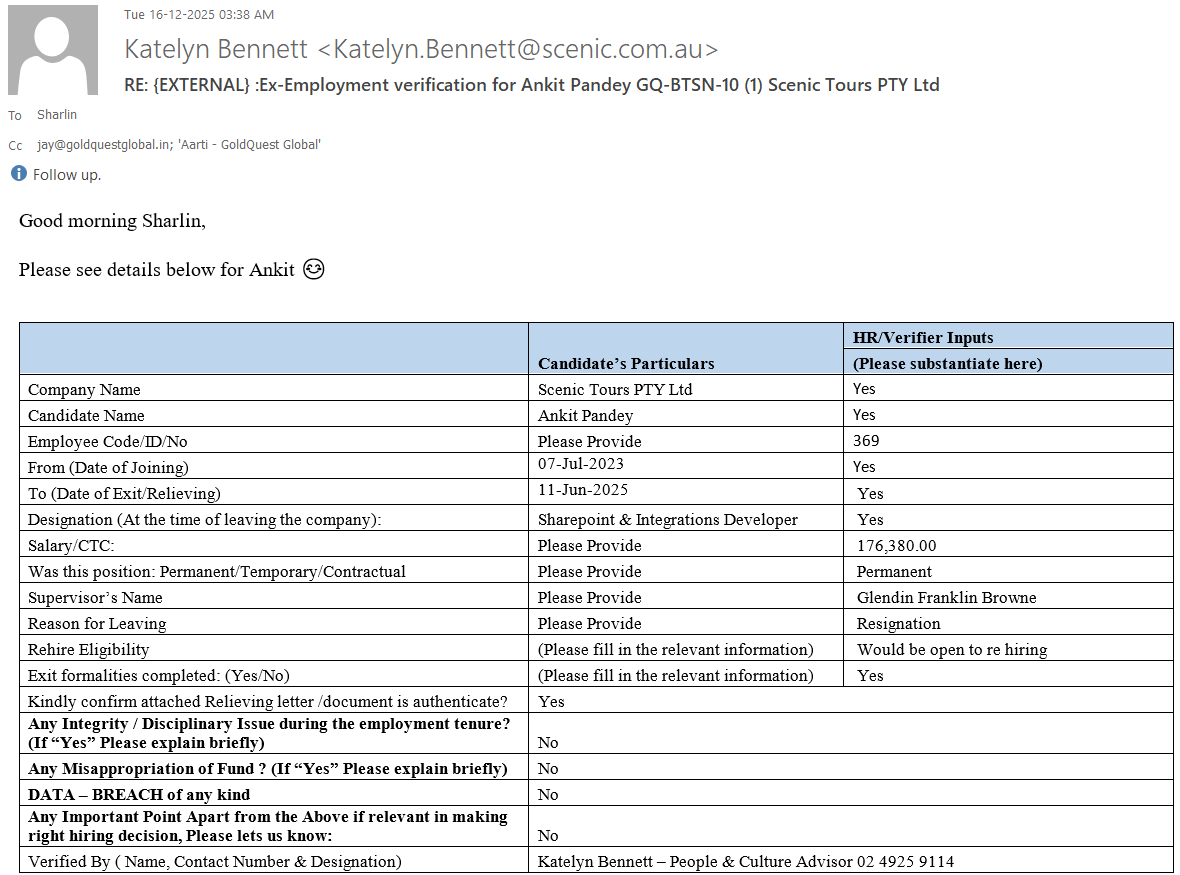Viewport: 1180px width, 875px height.
Task: Click the blue info icon beside Follow up
Action: point(19,174)
